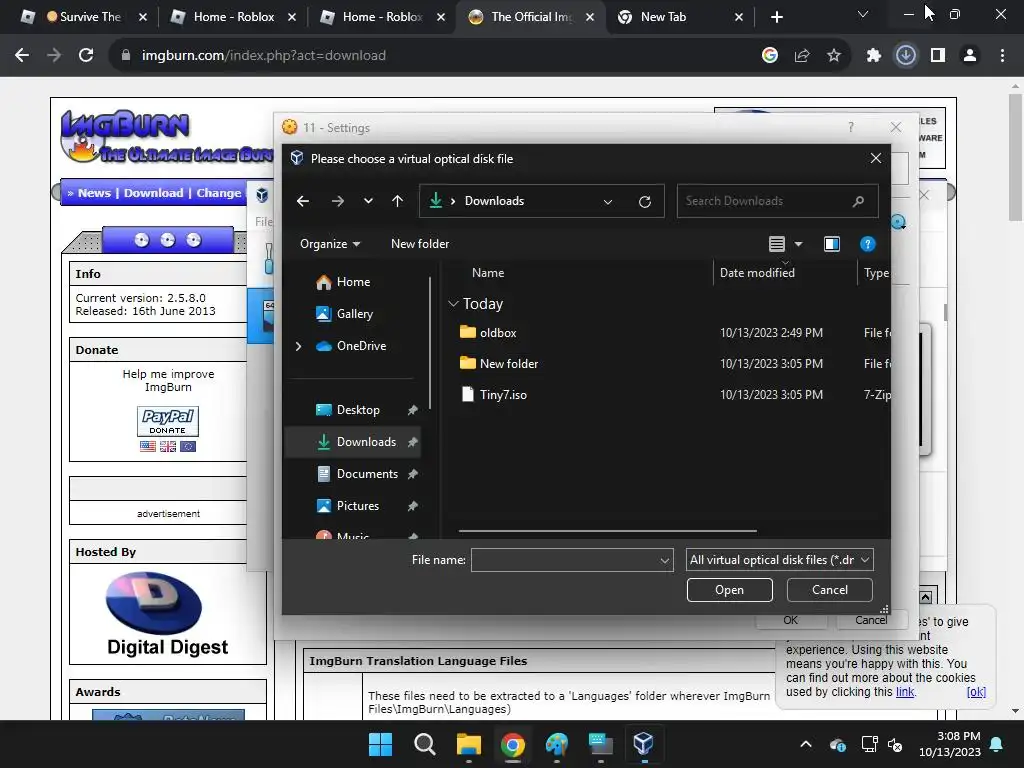The width and height of the screenshot is (1024, 768).
Task: Open the Windows Start menu
Action: 380,744
